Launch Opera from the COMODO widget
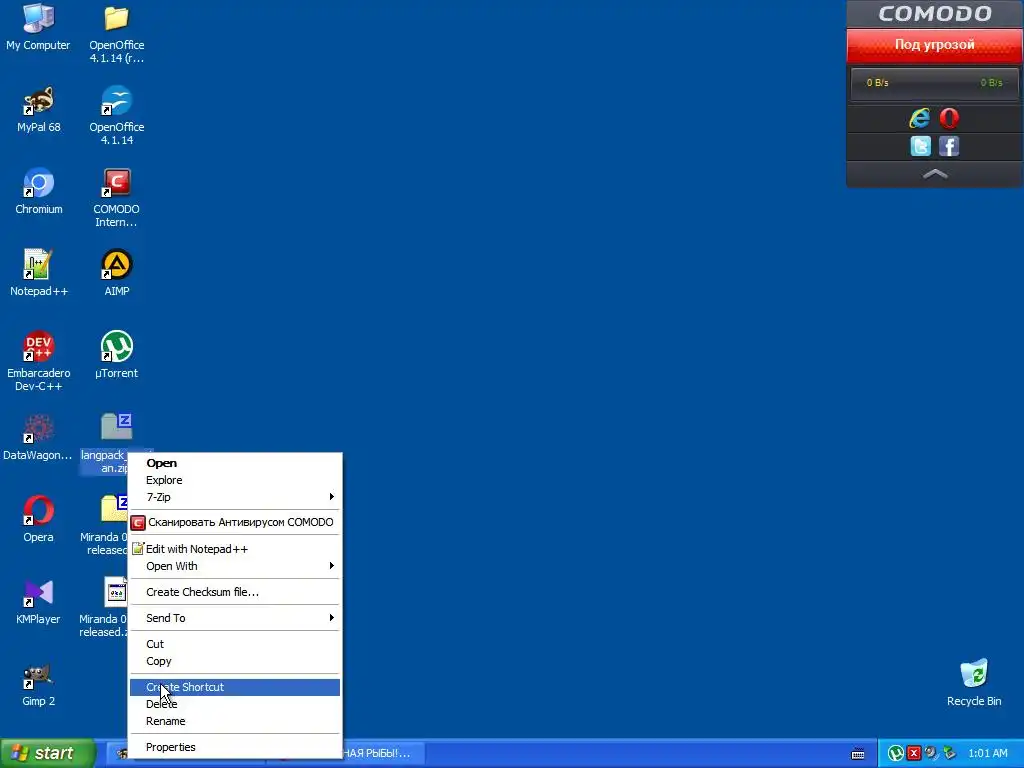This screenshot has height=768, width=1024. coord(949,118)
